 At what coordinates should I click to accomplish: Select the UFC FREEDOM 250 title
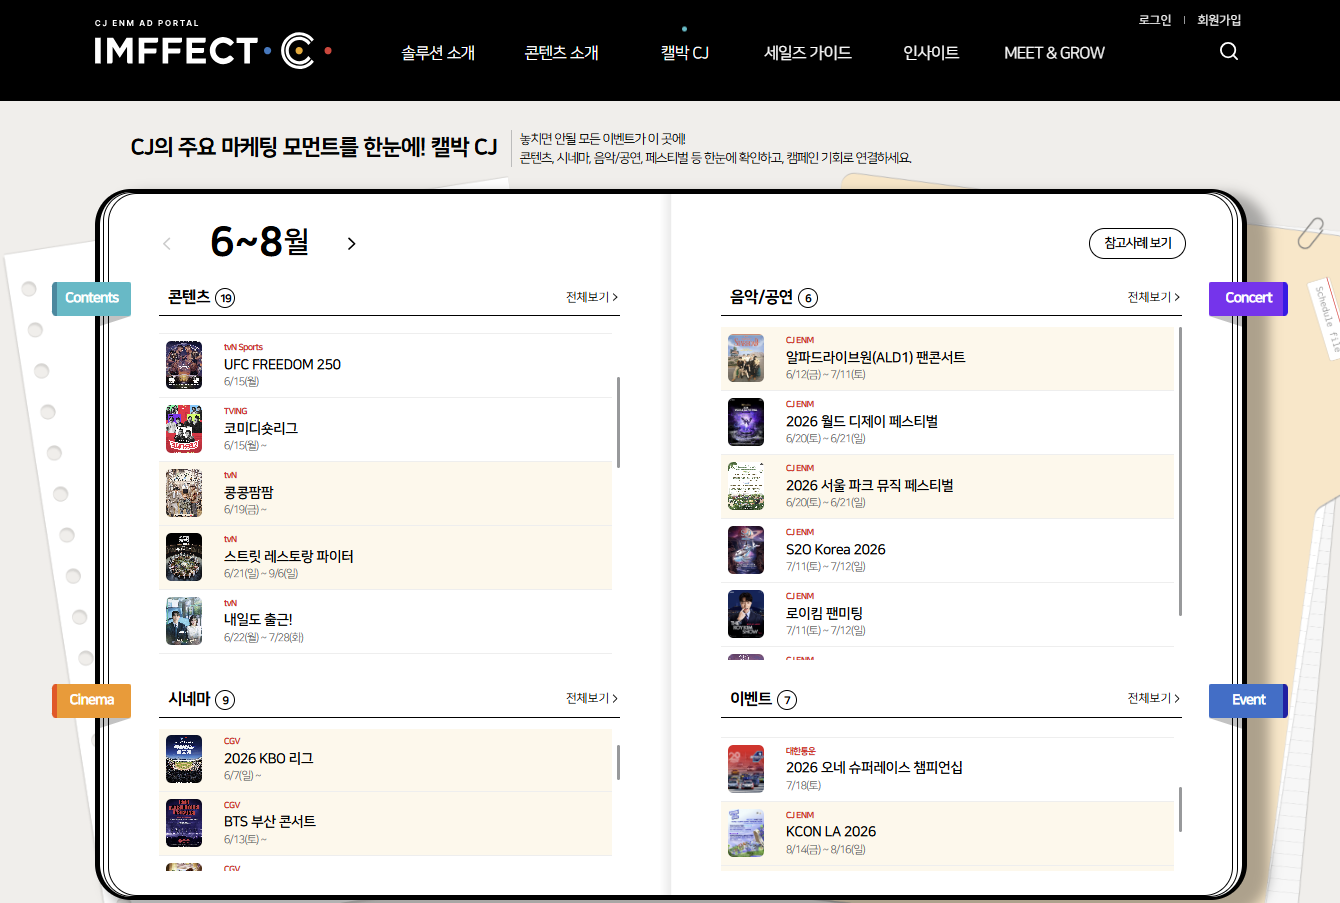click(282, 365)
